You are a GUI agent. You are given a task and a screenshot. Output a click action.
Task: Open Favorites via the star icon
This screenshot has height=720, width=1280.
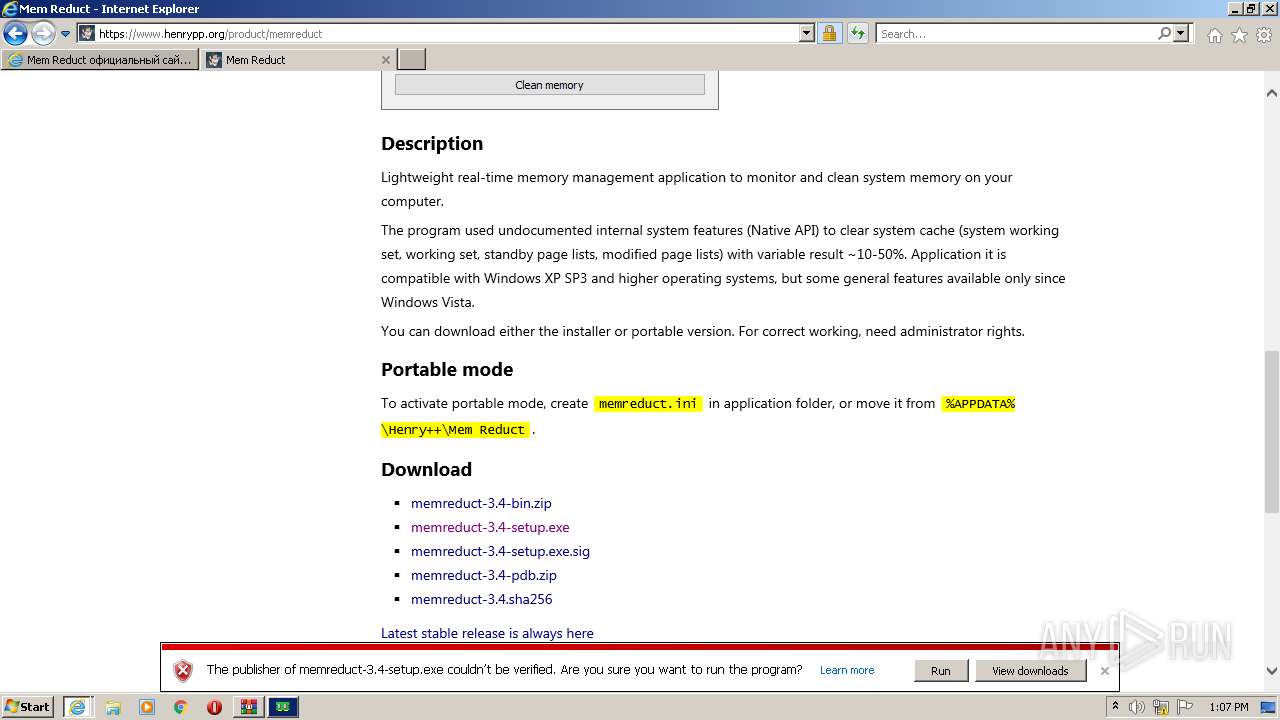[x=1239, y=35]
